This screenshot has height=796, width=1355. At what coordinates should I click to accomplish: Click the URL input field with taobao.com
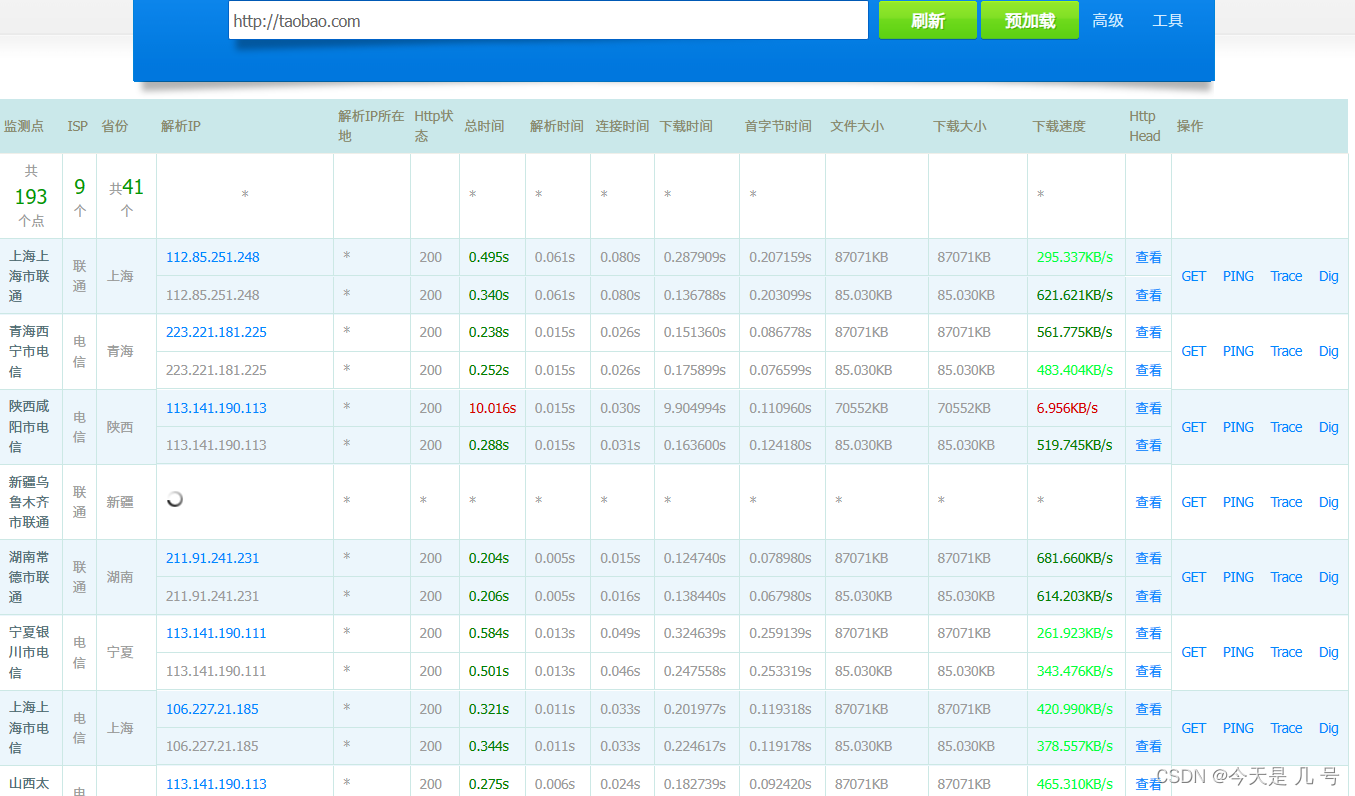(548, 20)
